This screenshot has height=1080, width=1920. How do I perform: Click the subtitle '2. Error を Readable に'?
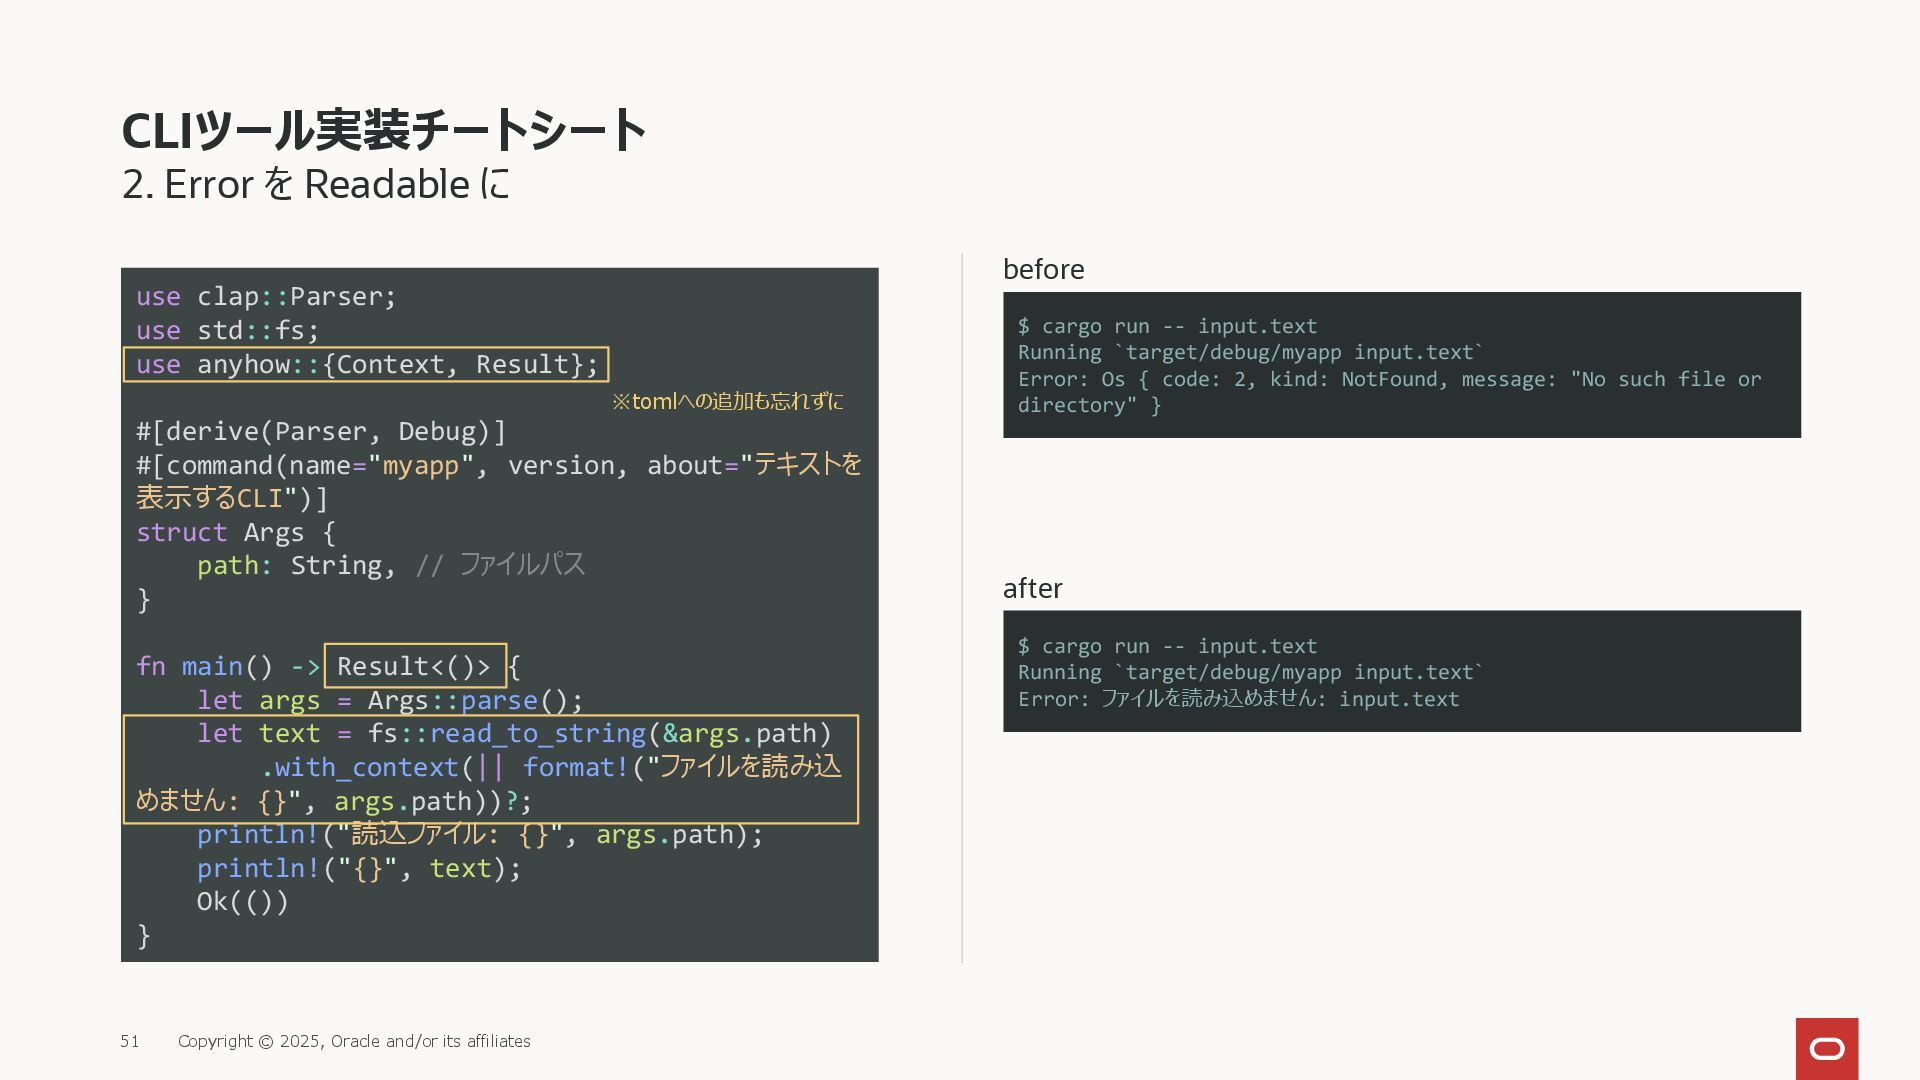pos(316,184)
